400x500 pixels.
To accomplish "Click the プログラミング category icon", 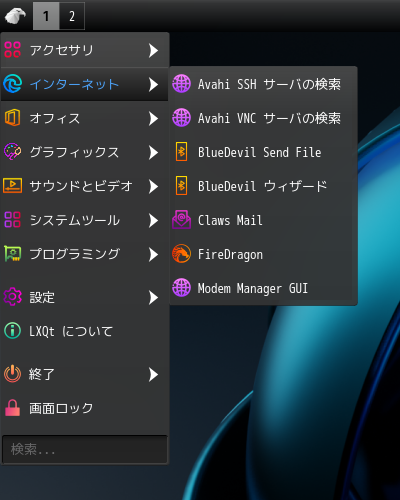I will pyautogui.click(x=13, y=254).
